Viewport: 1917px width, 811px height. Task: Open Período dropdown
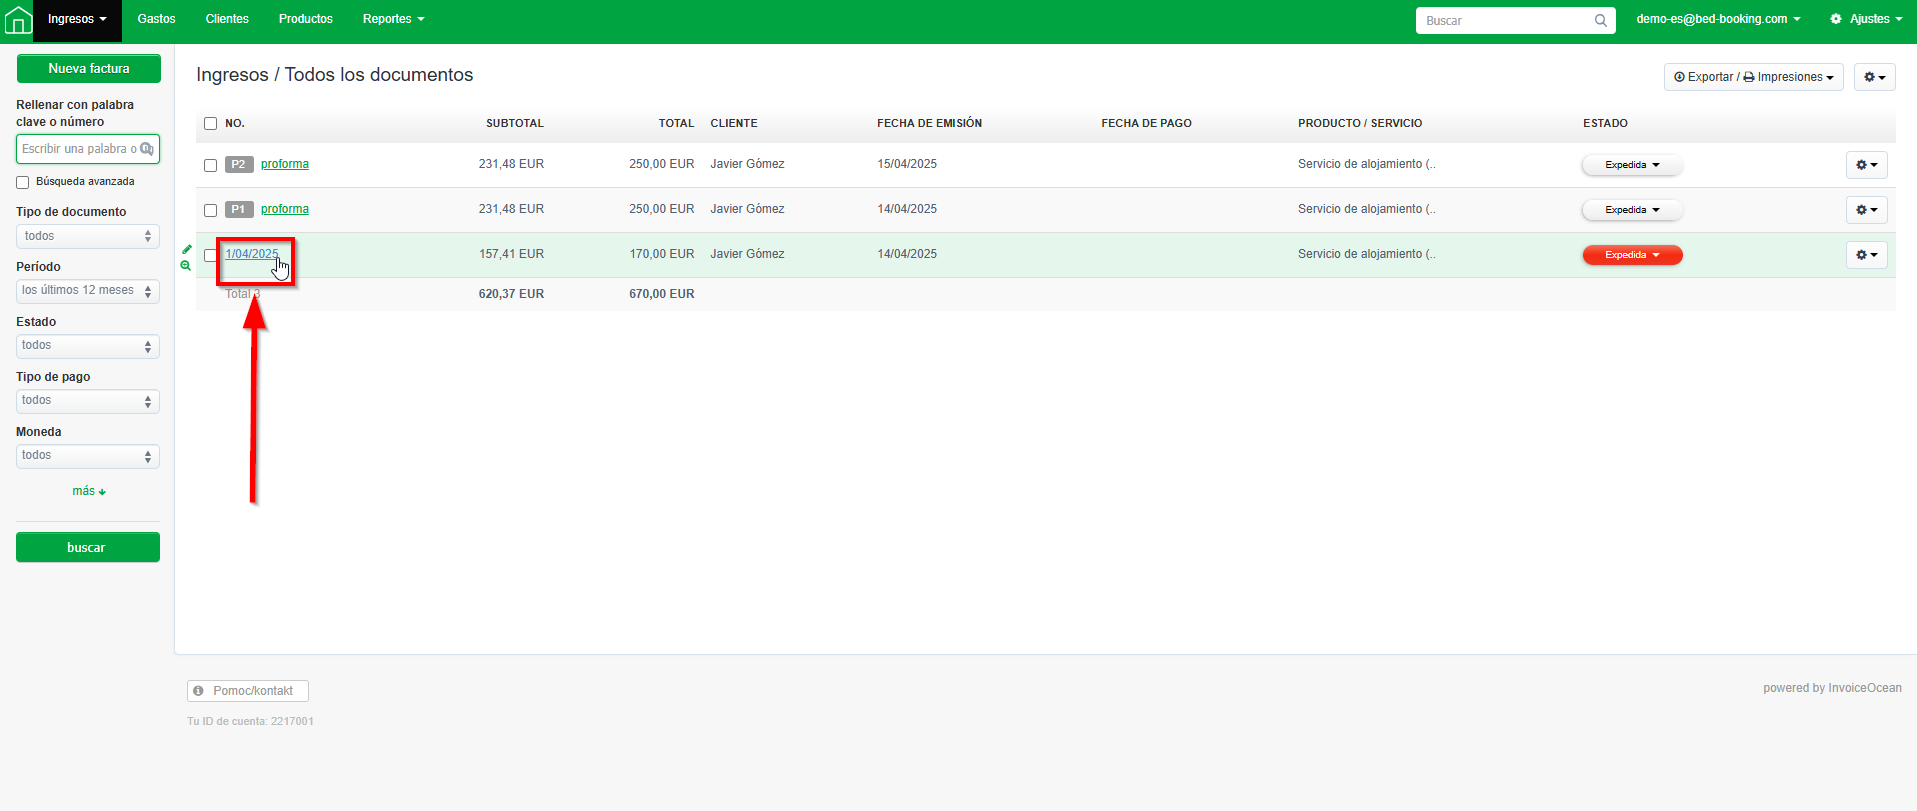(88, 291)
